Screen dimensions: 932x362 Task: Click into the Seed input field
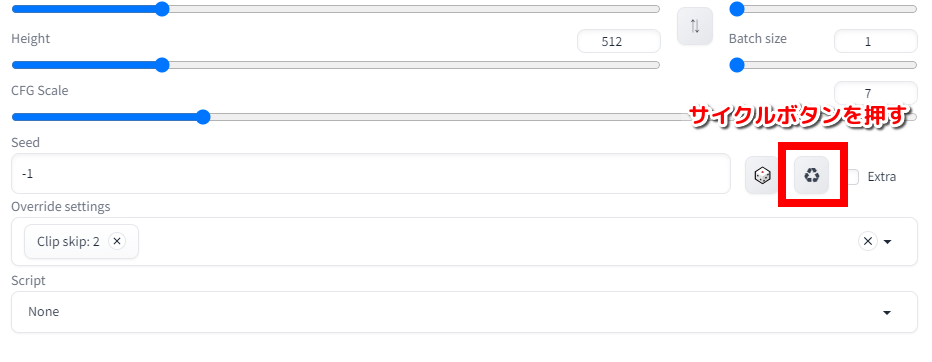[x=371, y=174]
